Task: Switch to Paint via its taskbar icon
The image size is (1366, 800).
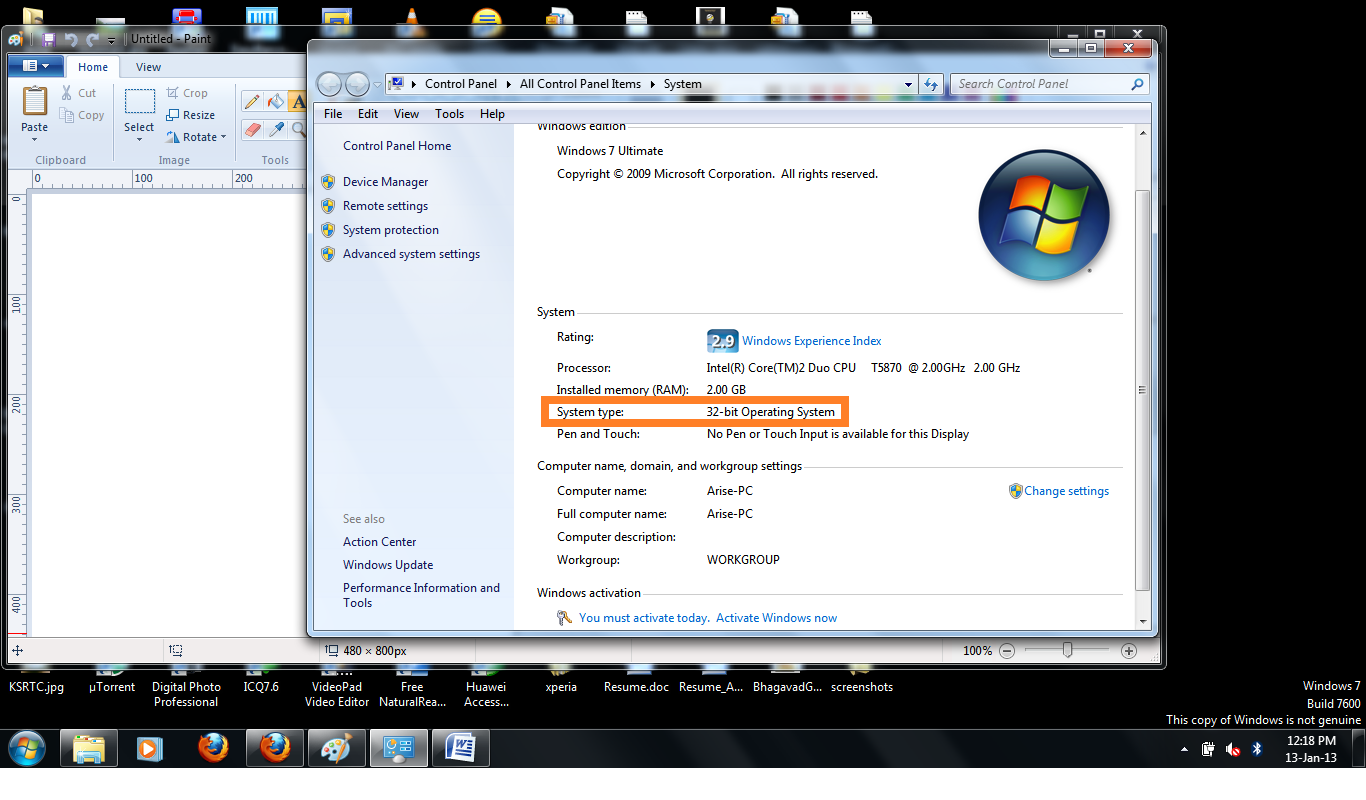Action: tap(337, 748)
